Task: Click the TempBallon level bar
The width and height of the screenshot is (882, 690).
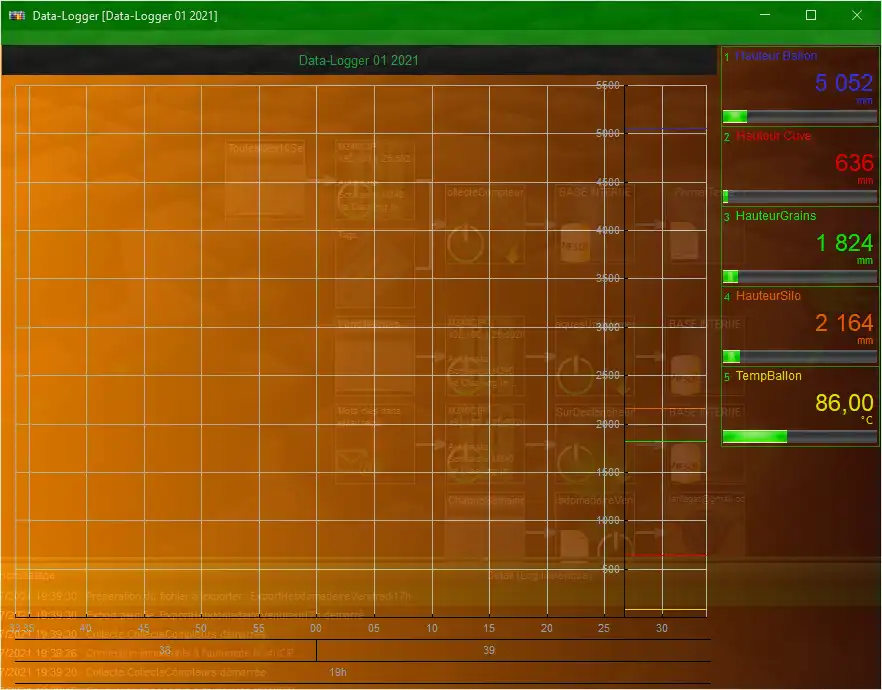Action: (799, 436)
